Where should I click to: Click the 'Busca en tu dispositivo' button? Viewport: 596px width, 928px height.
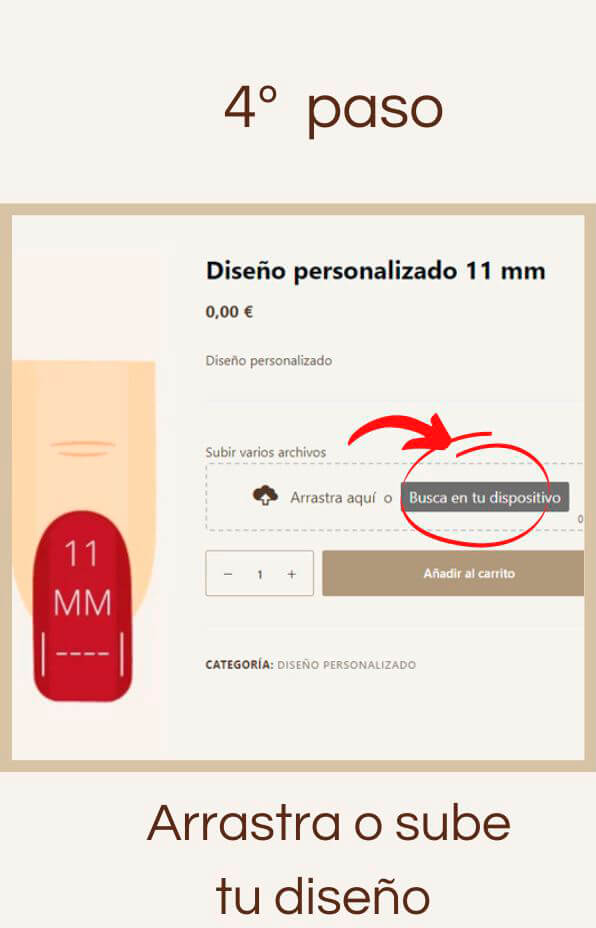point(485,497)
